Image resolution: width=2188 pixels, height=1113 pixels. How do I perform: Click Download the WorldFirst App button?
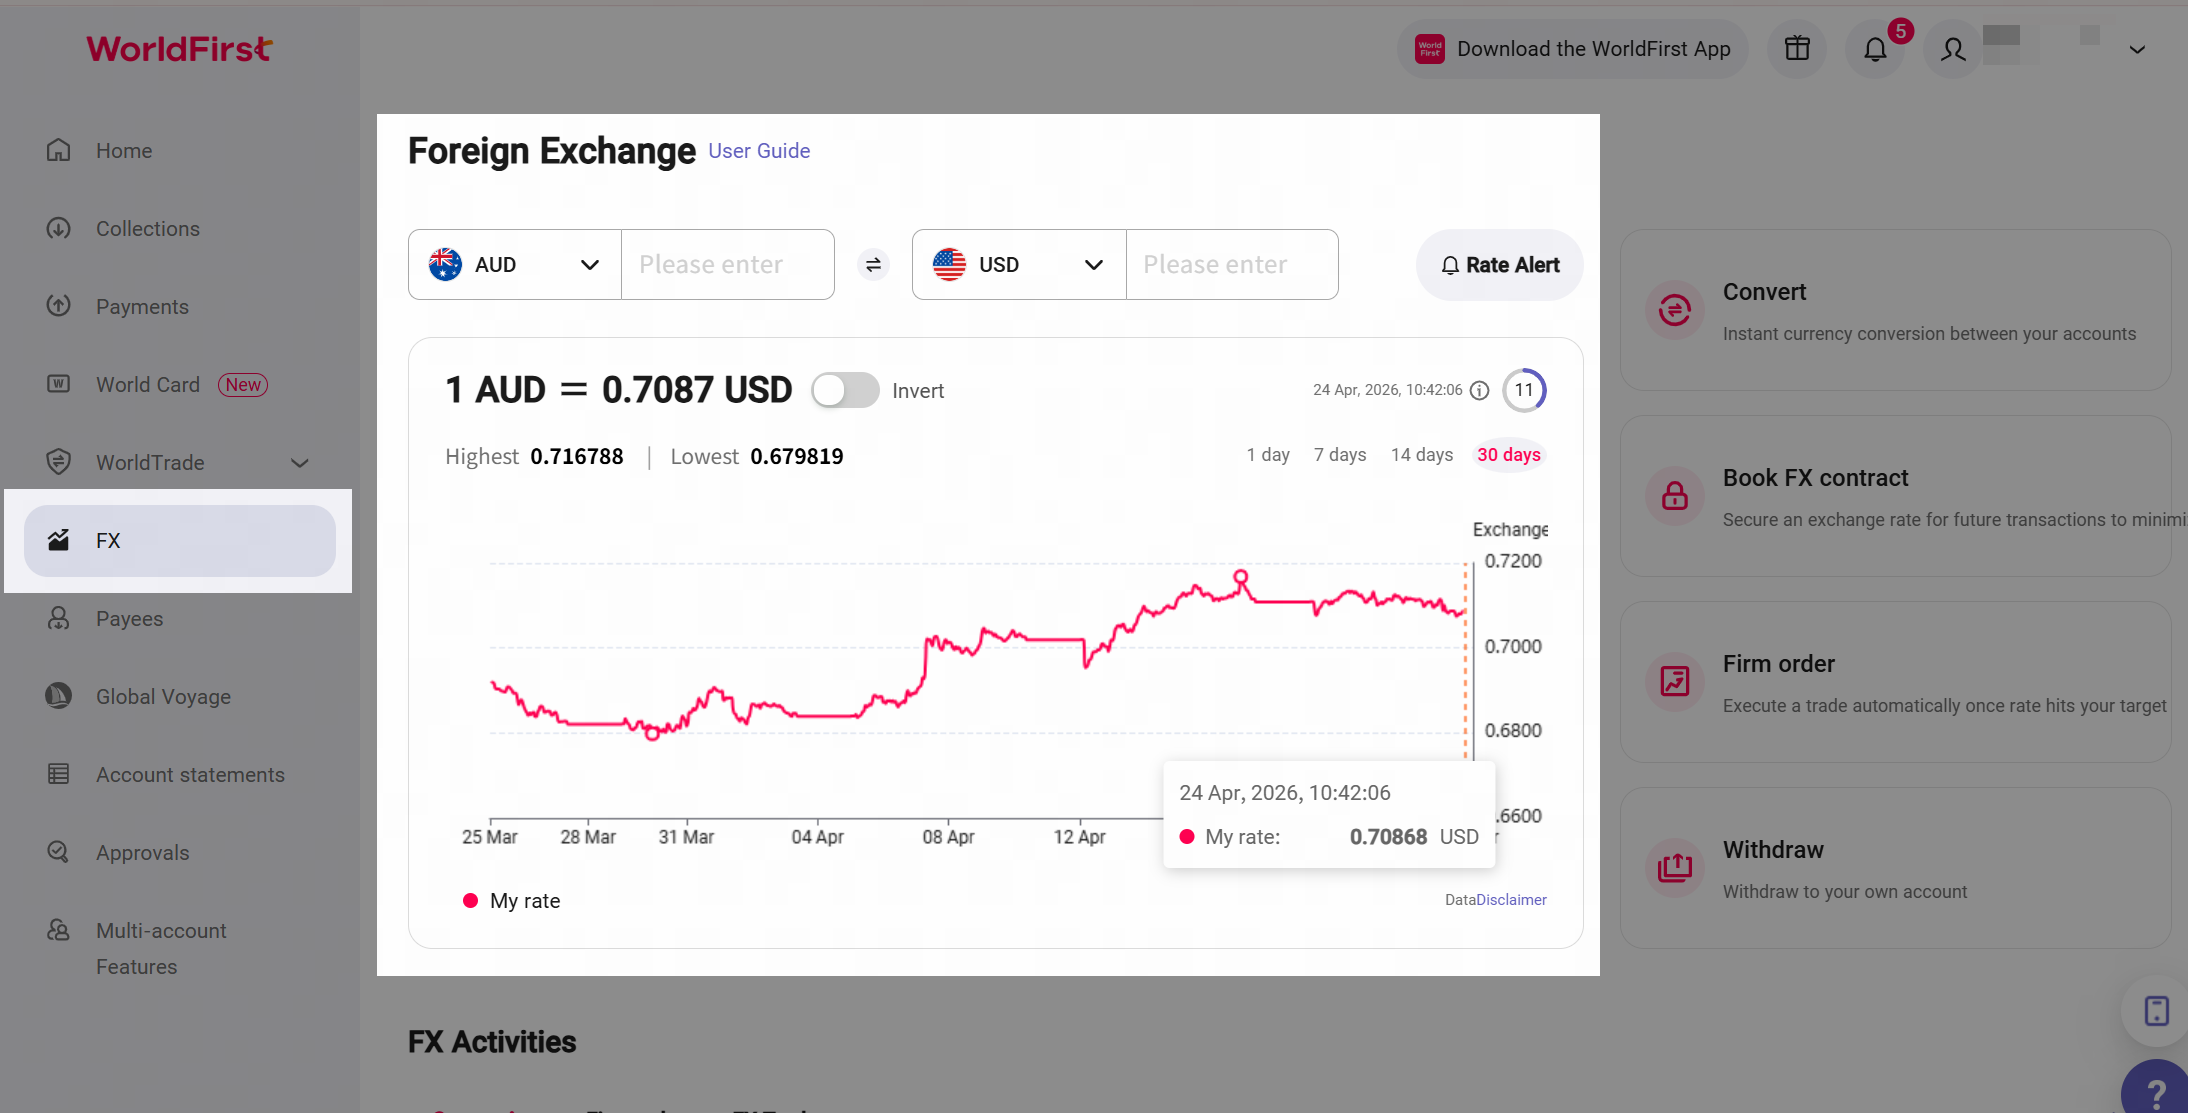coord(1573,49)
